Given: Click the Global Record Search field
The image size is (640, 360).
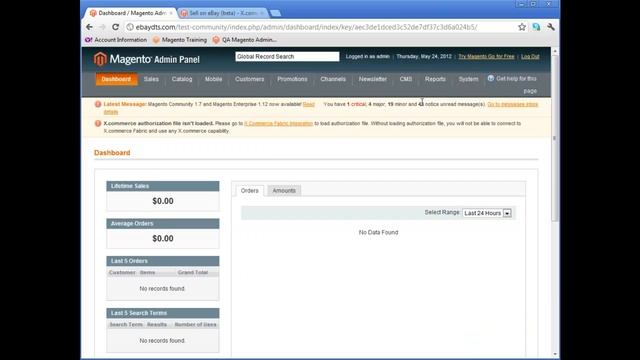Looking at the screenshot, I should (287, 56).
